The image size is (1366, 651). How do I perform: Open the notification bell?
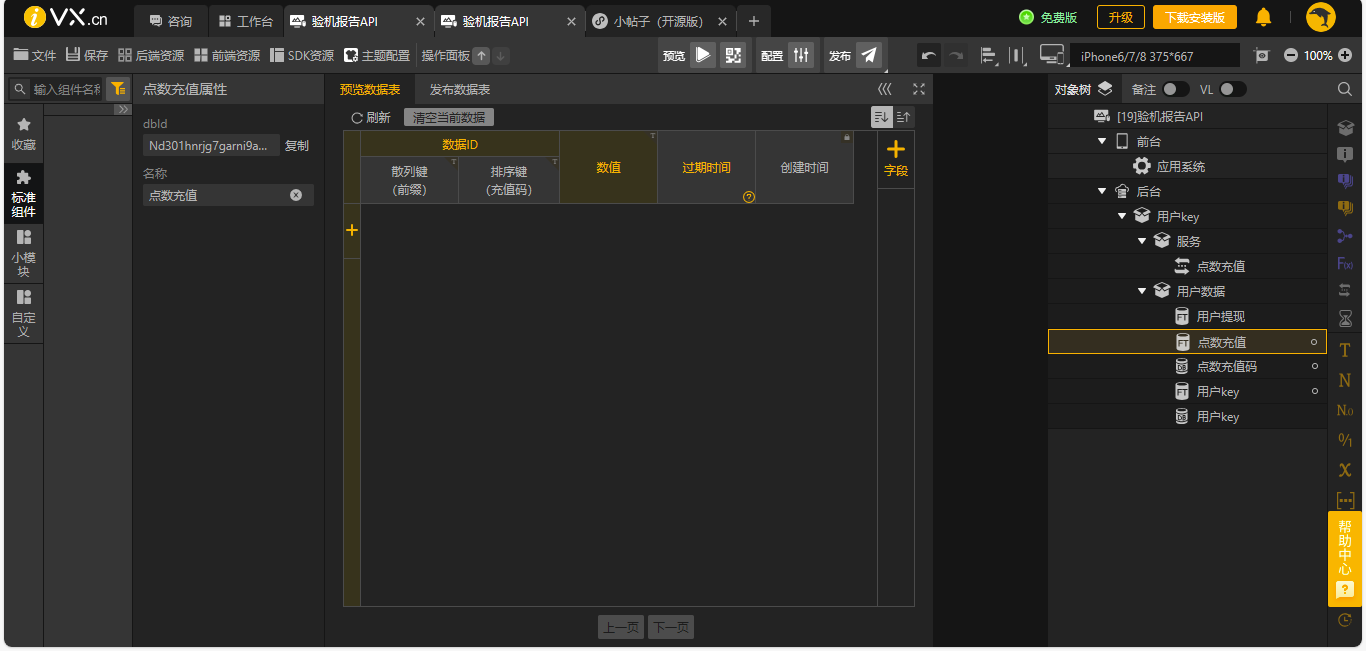coord(1263,17)
